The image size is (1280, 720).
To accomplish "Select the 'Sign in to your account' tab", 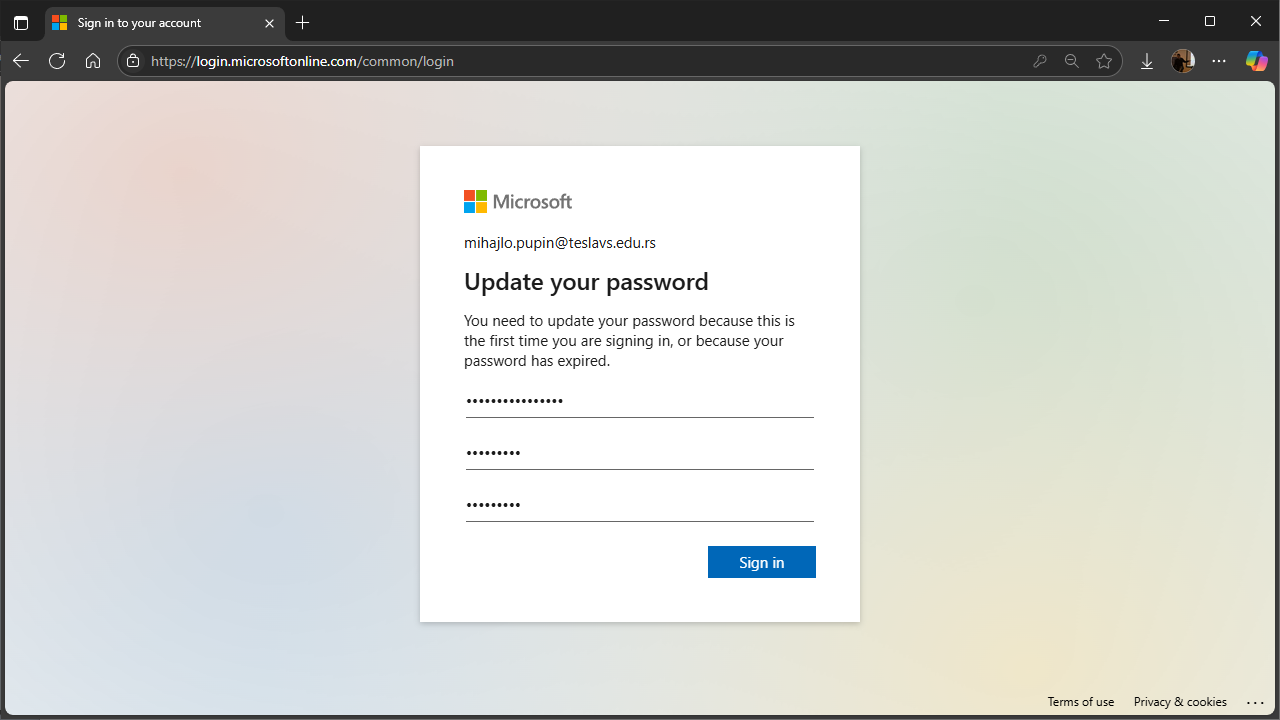I will [x=165, y=23].
